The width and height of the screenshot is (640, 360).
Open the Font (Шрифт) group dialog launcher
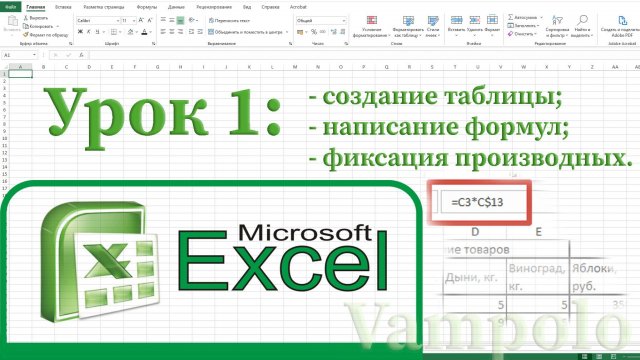pos(153,43)
